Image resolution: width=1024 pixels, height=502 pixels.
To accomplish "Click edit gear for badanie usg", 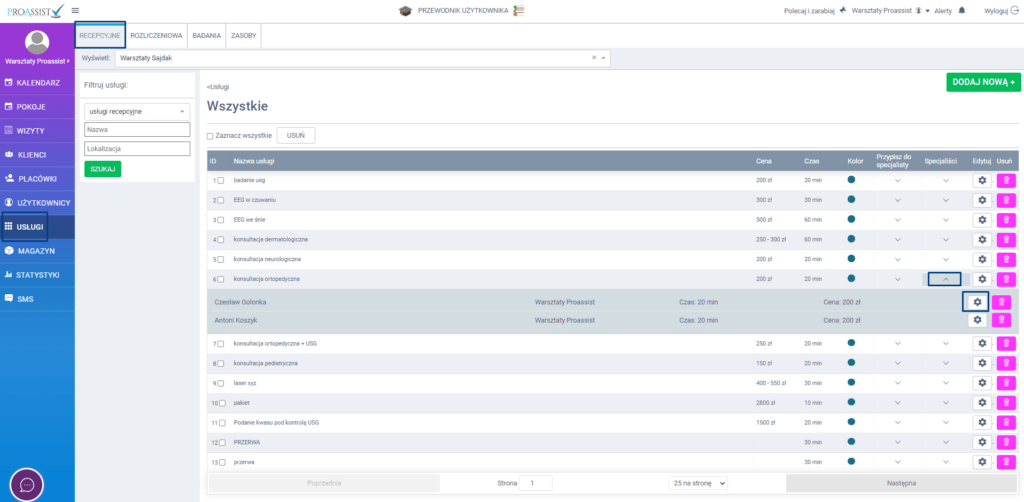I will point(981,180).
